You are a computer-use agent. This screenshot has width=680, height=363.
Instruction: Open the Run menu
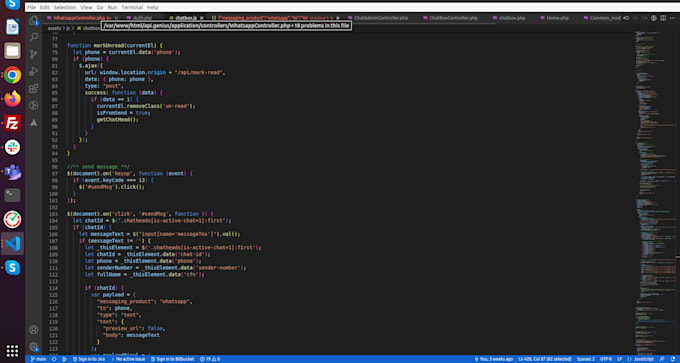click(x=112, y=7)
